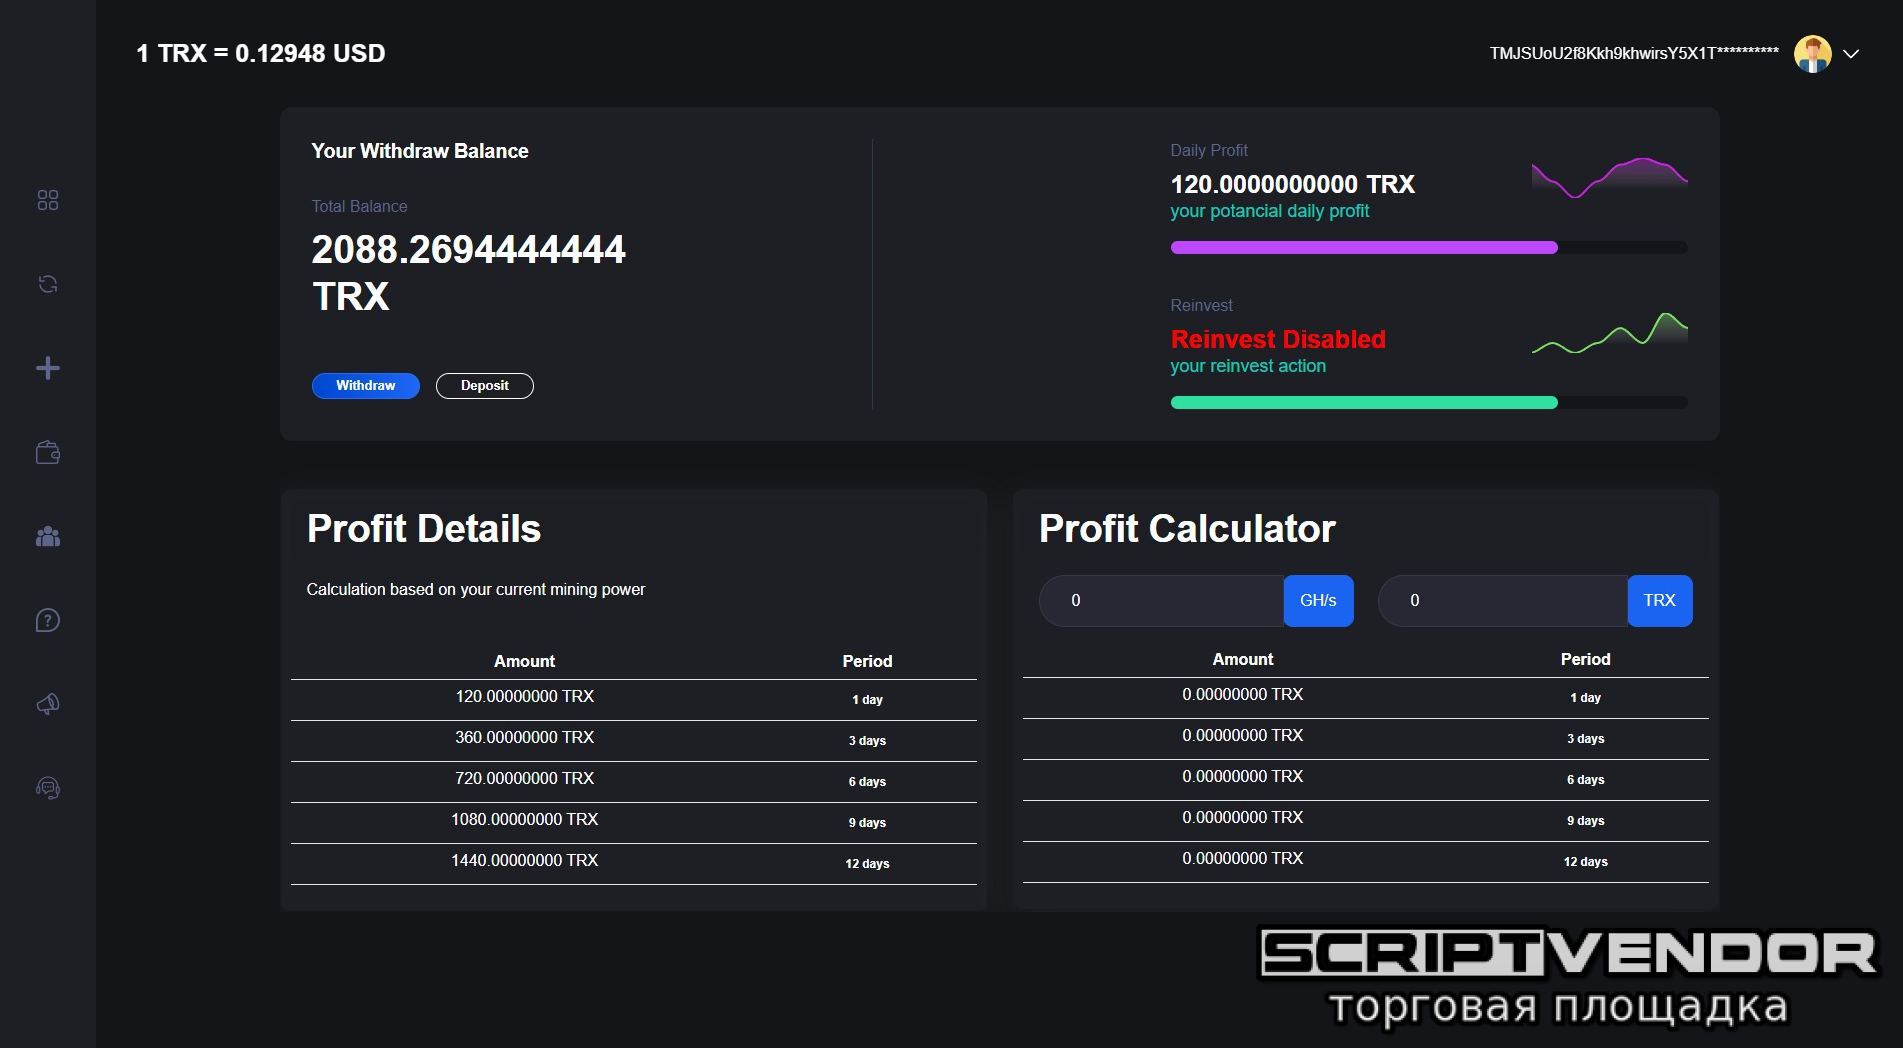Click 'Calculation based on your current mining power'
This screenshot has width=1903, height=1048.
[x=476, y=590]
